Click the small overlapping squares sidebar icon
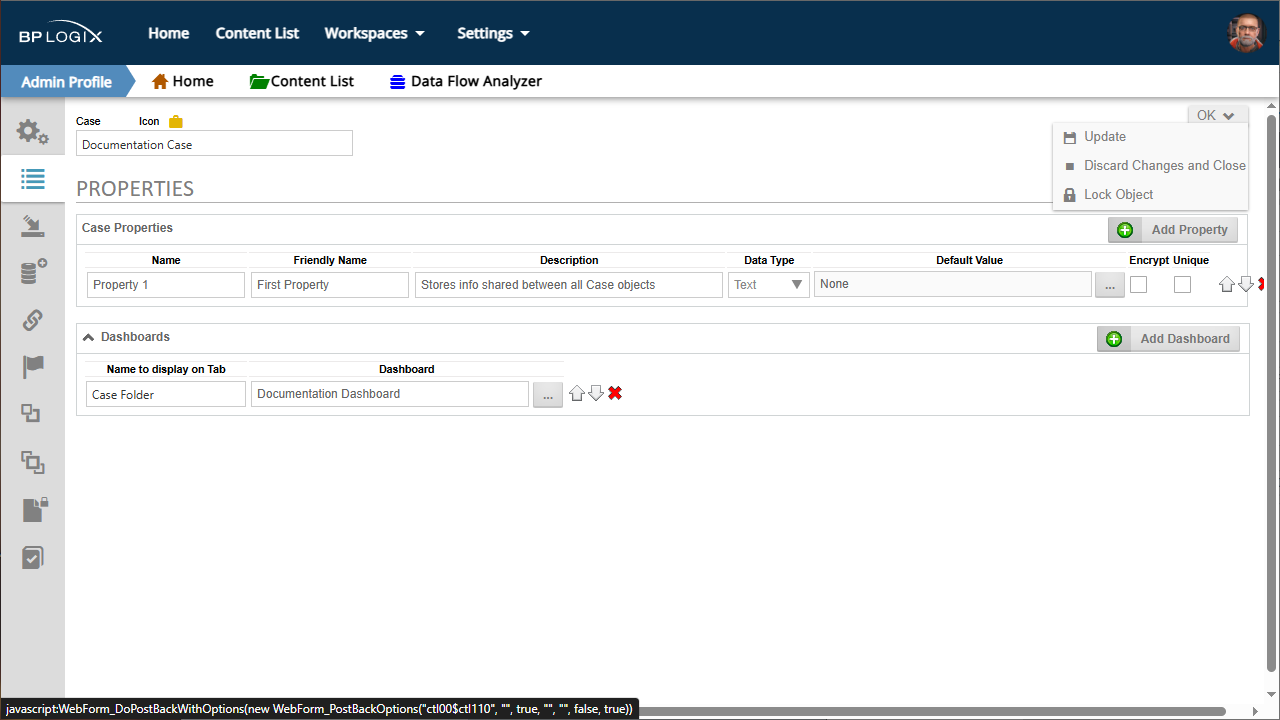 tap(31, 413)
